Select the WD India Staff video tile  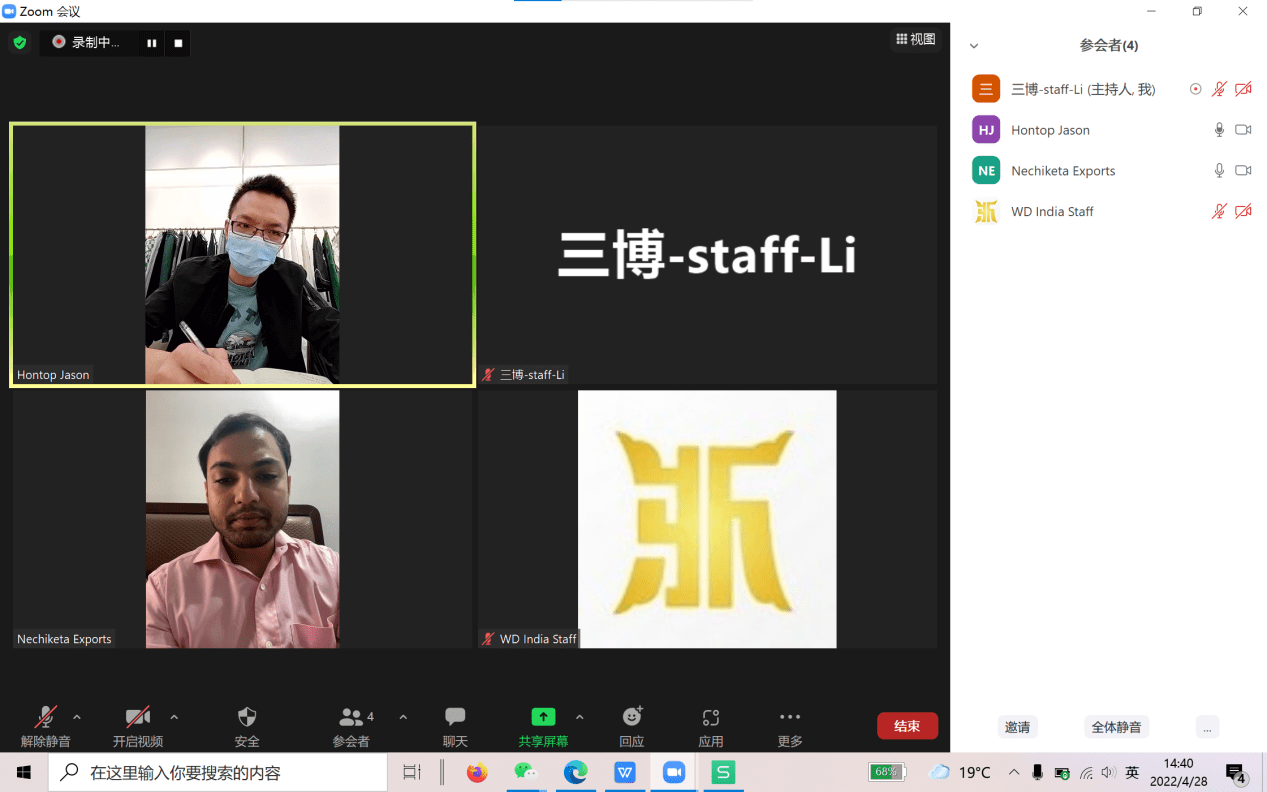[x=707, y=519]
